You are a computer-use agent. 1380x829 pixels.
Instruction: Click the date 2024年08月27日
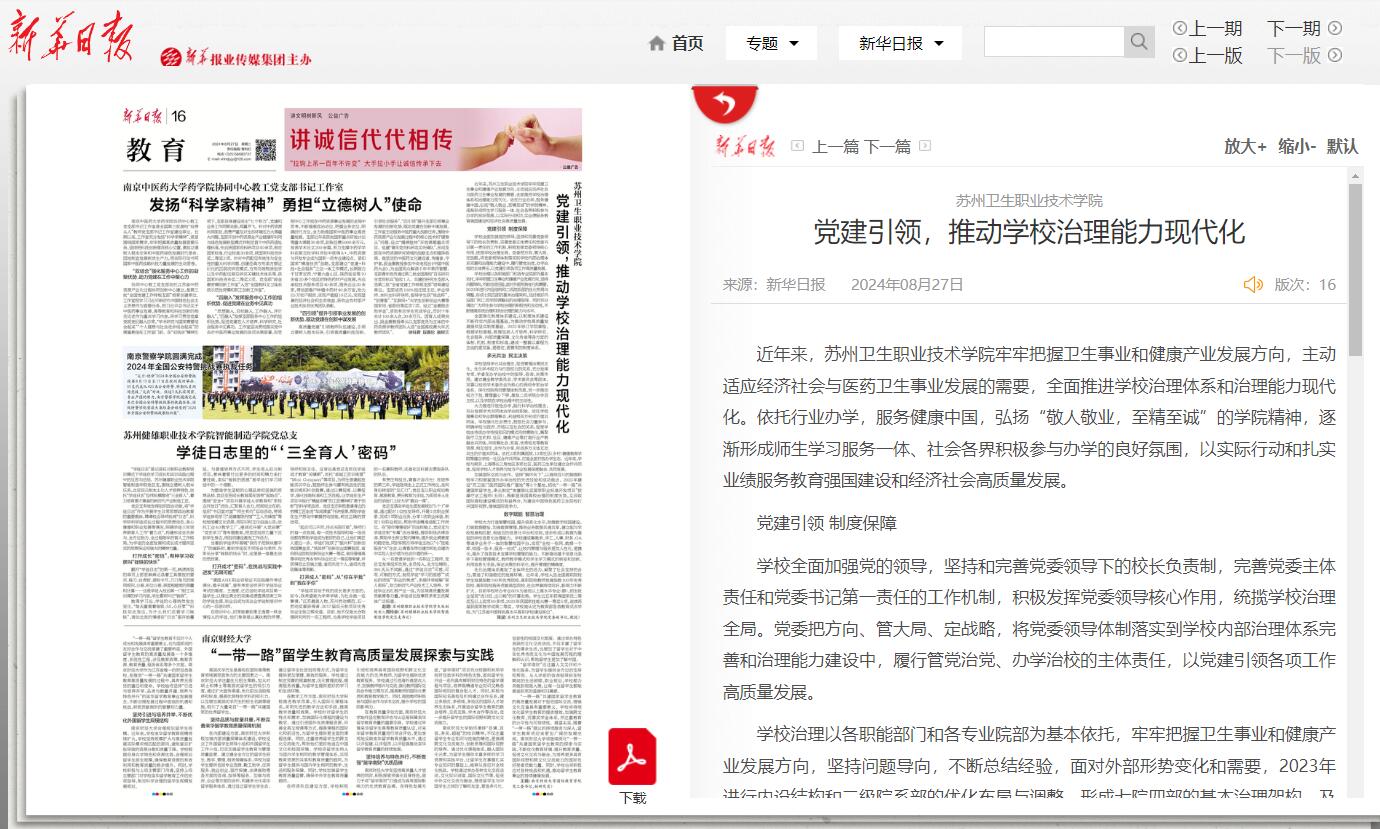pyautogui.click(x=907, y=285)
